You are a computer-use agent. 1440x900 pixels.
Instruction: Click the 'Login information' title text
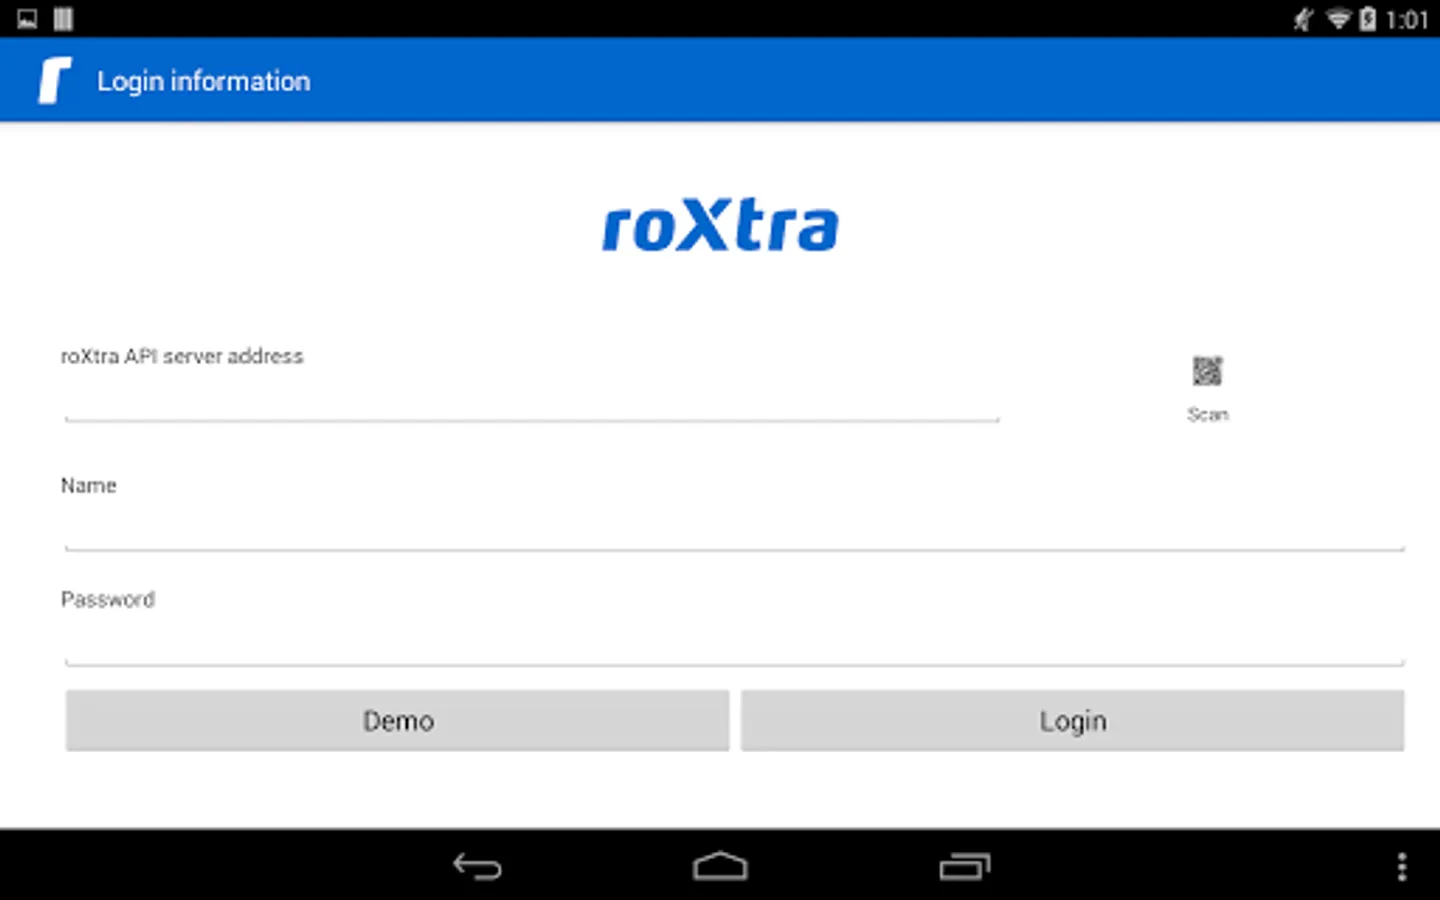(x=204, y=81)
